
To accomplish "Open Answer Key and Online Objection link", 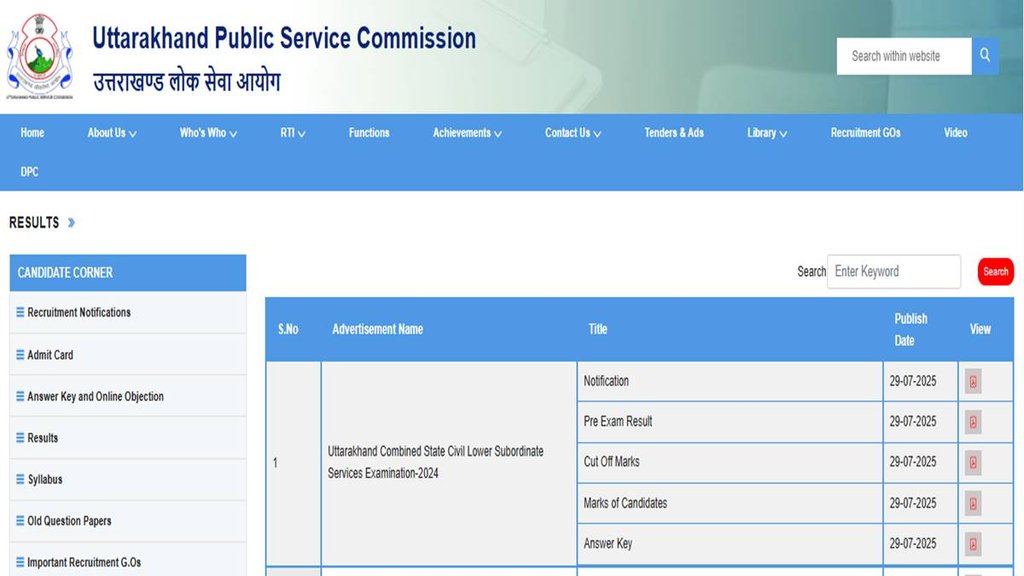I will [95, 396].
